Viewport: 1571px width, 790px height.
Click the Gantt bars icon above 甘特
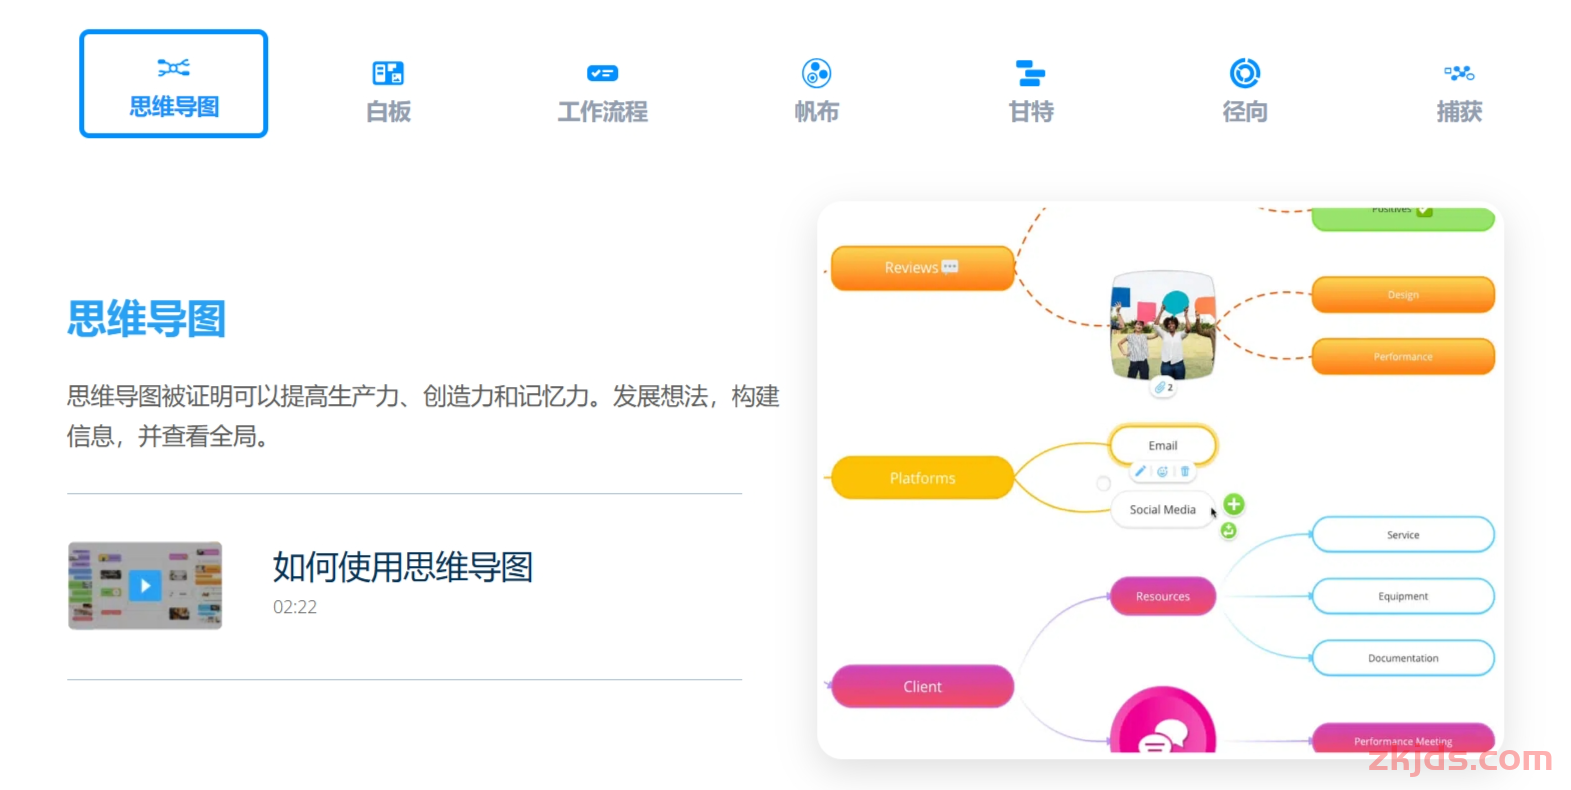point(1031,73)
